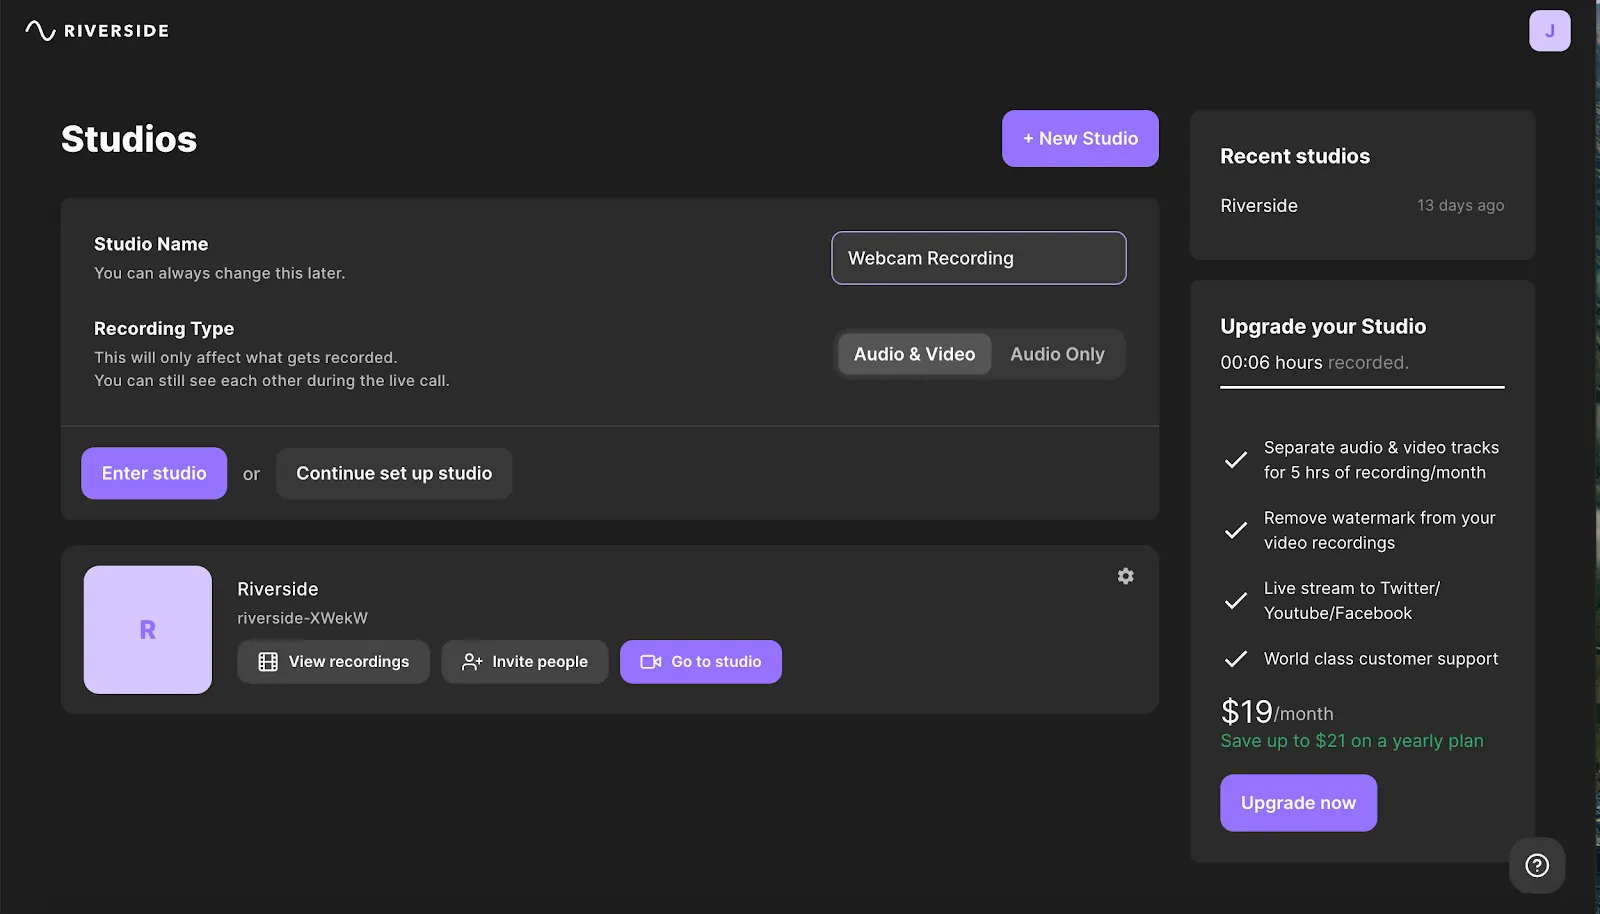This screenshot has height=914, width=1600.
Task: Click the View recordings film icon
Action: (266, 661)
